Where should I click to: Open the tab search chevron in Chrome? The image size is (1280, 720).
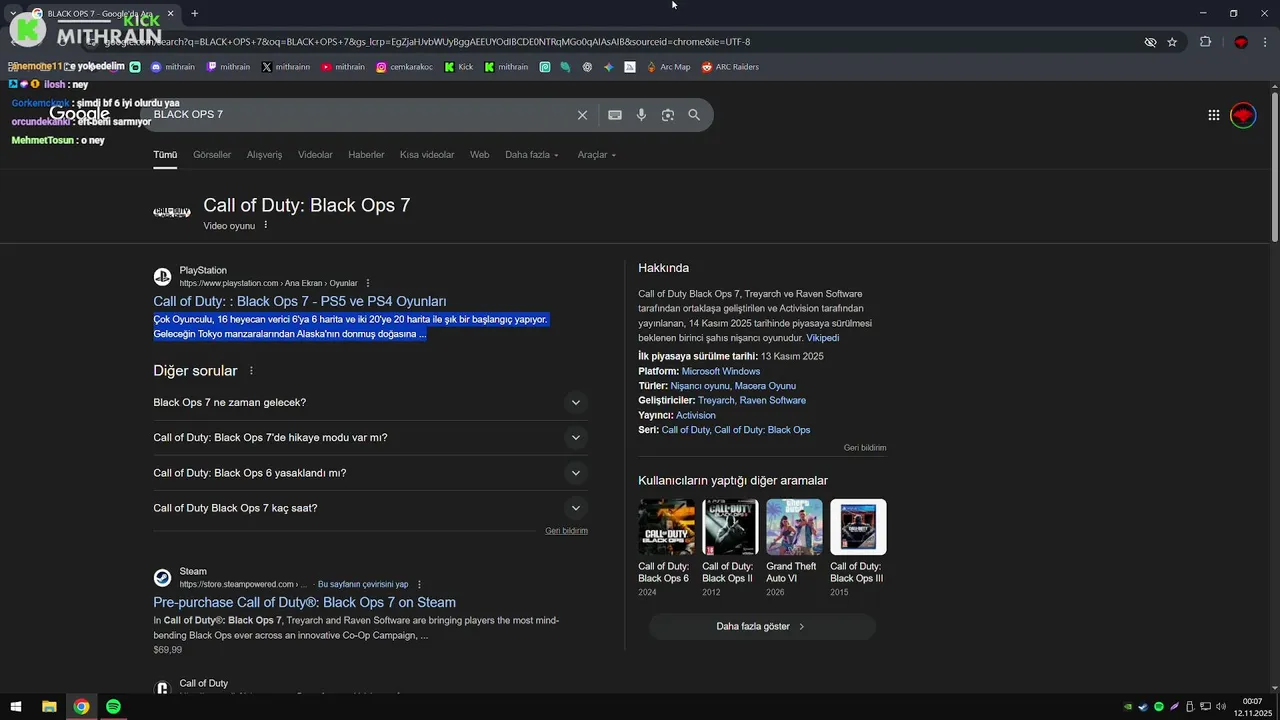[x=12, y=14]
